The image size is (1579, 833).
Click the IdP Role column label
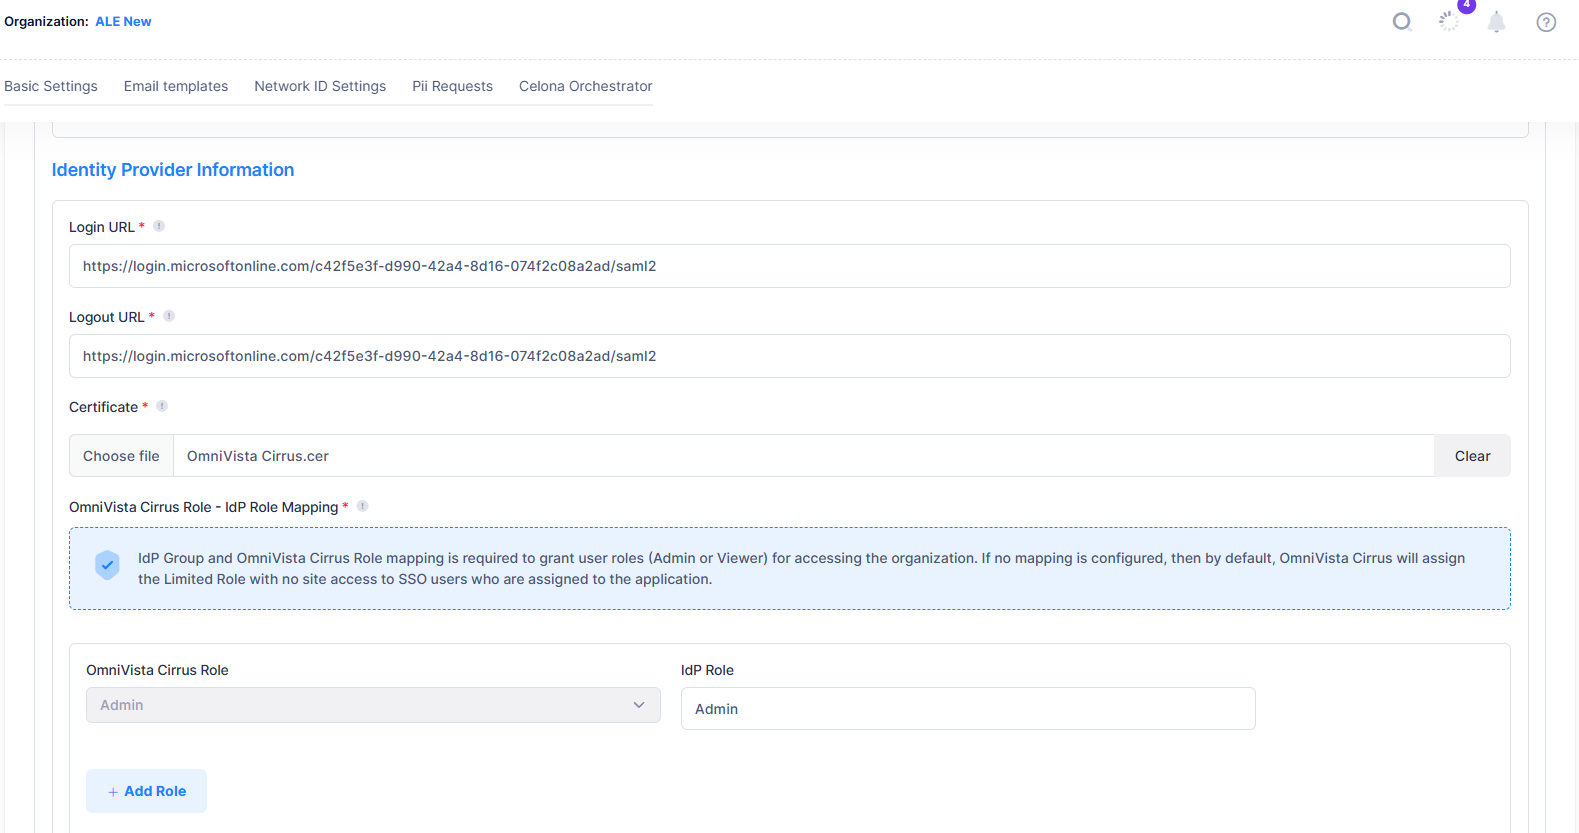[x=707, y=670]
